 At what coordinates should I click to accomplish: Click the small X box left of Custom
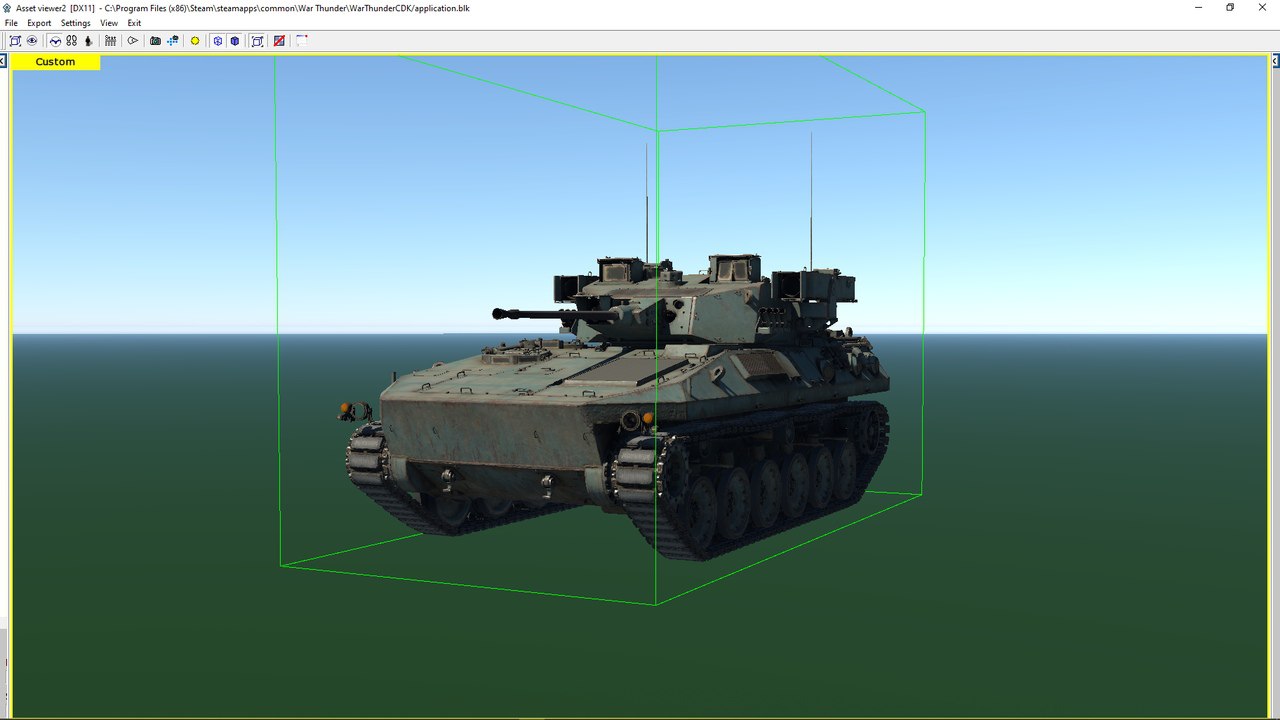point(3,62)
